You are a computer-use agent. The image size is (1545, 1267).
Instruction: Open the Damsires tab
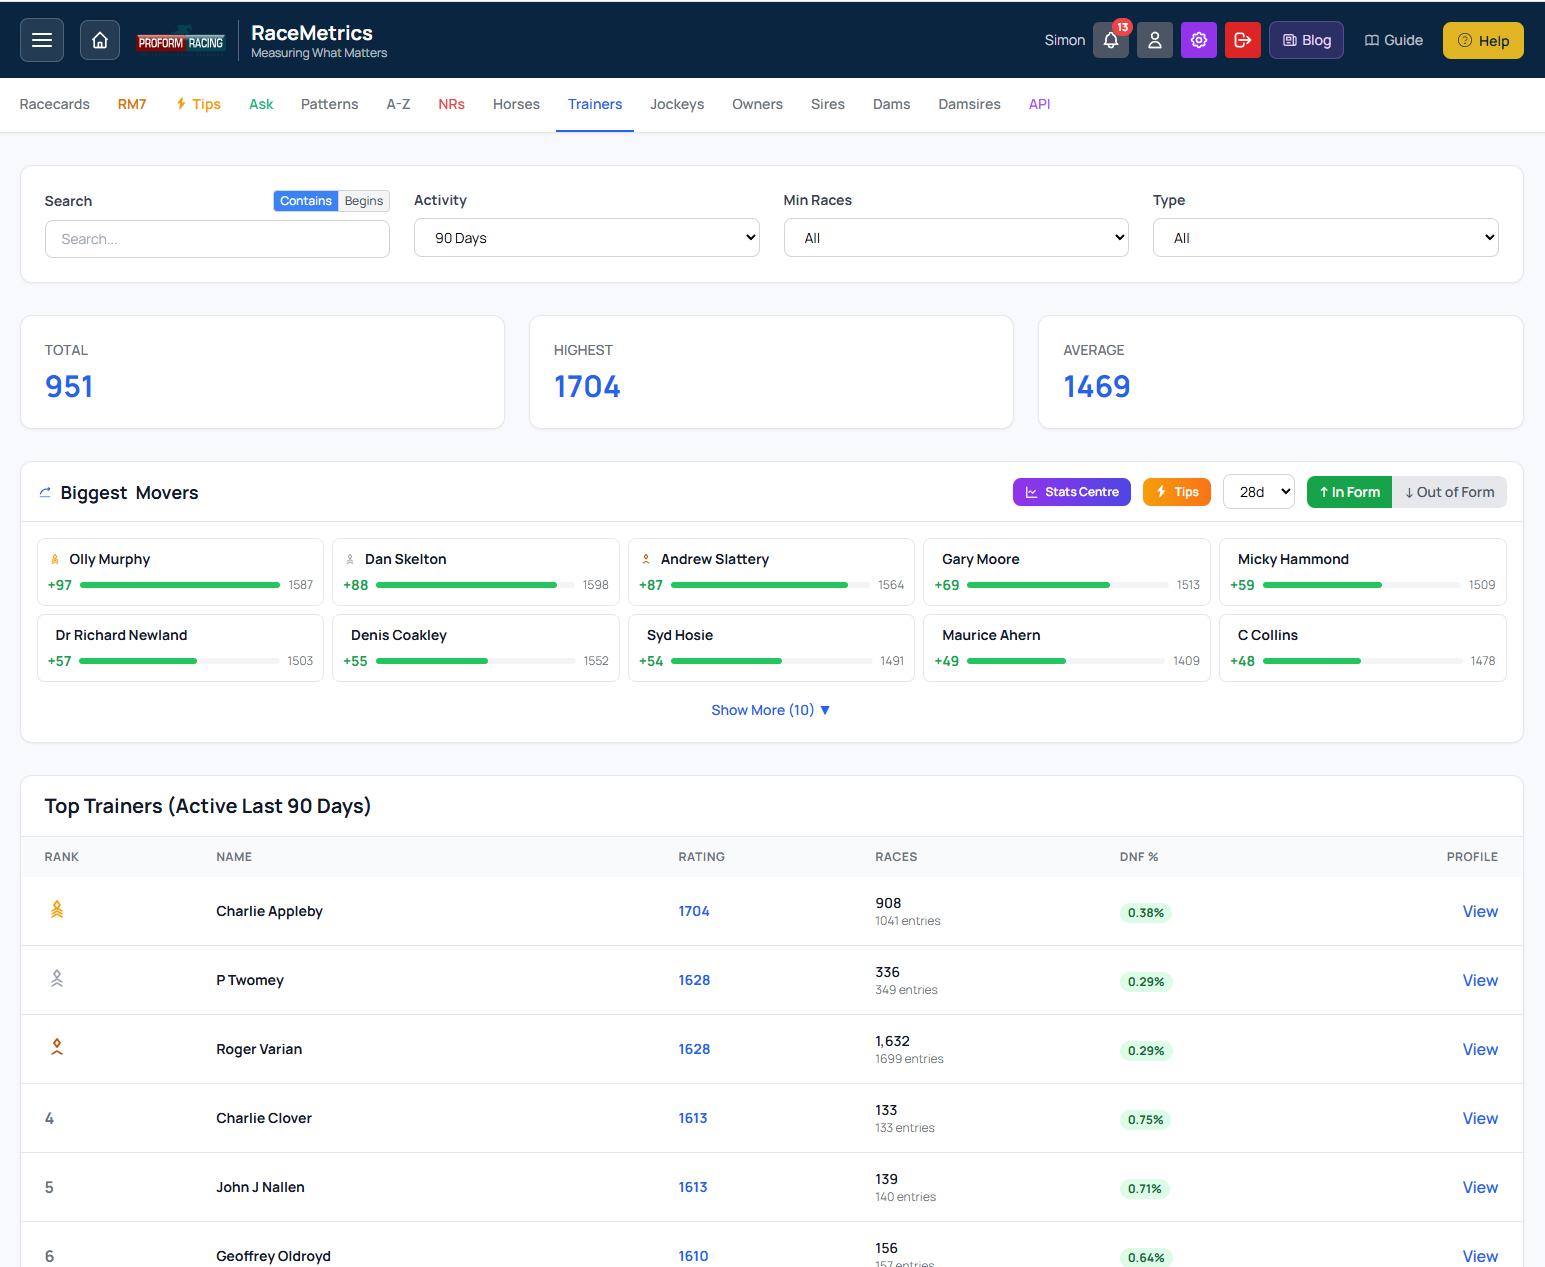point(969,104)
